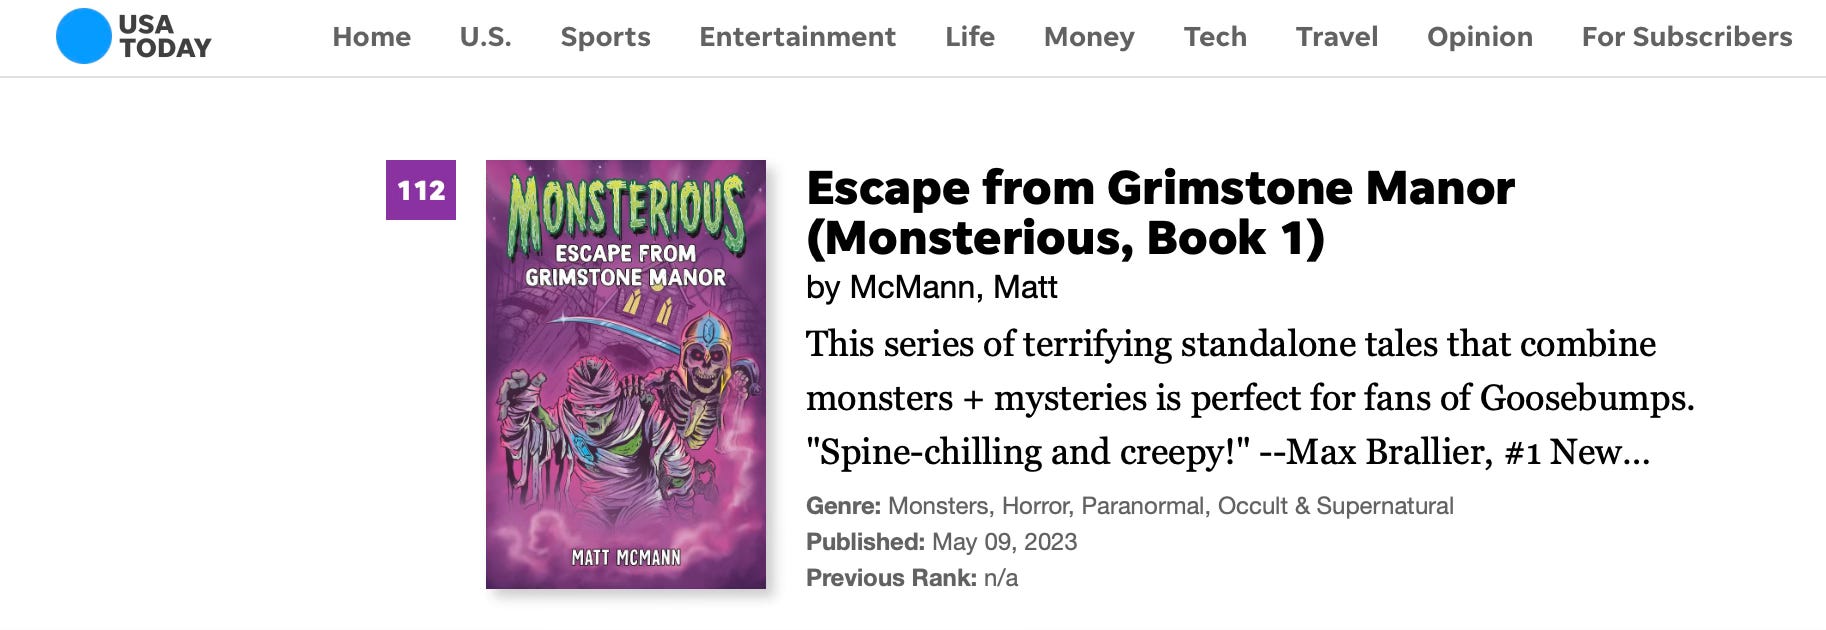Viewport: 1826px width, 630px height.
Task: Open the Home menu item
Action: point(371,37)
